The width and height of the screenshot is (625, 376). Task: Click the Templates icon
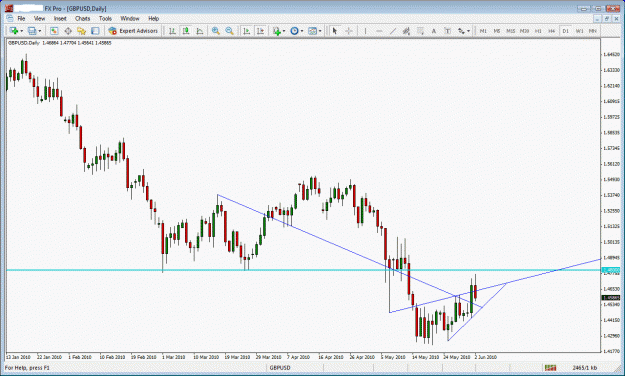tap(312, 31)
